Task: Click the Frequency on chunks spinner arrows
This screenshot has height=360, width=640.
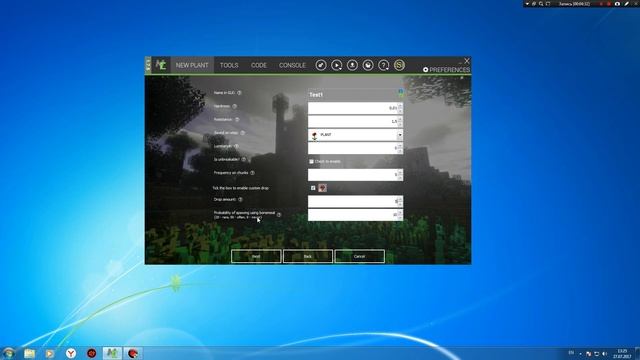Action: tap(400, 175)
